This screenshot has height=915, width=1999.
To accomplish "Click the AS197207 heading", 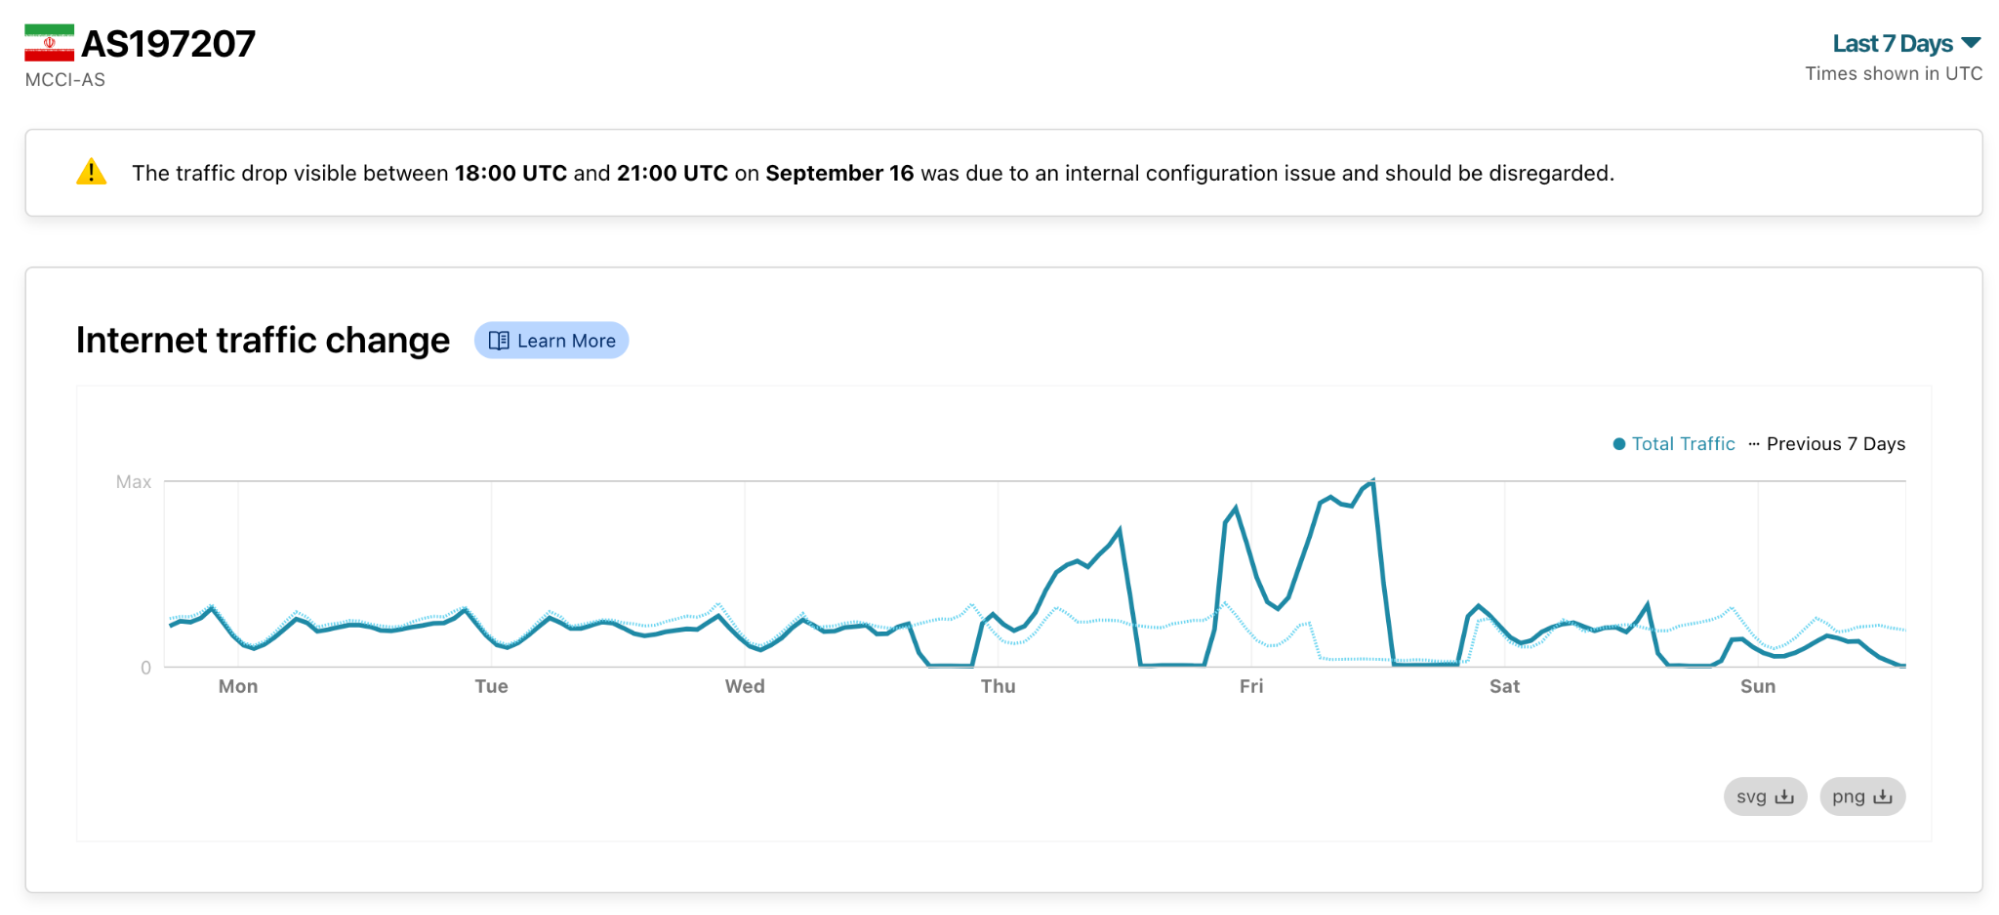I will 168,44.
